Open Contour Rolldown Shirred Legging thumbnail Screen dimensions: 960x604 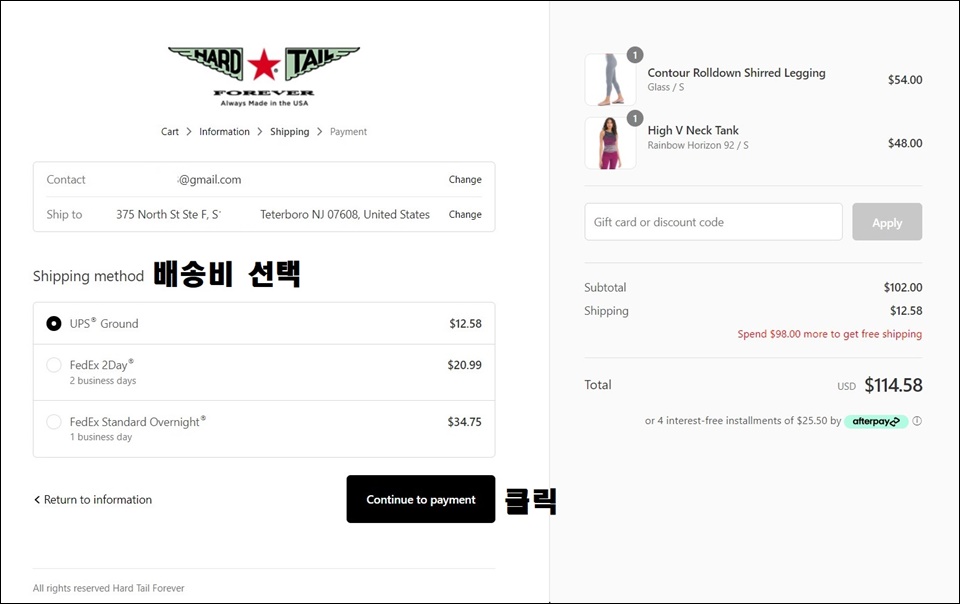[610, 80]
